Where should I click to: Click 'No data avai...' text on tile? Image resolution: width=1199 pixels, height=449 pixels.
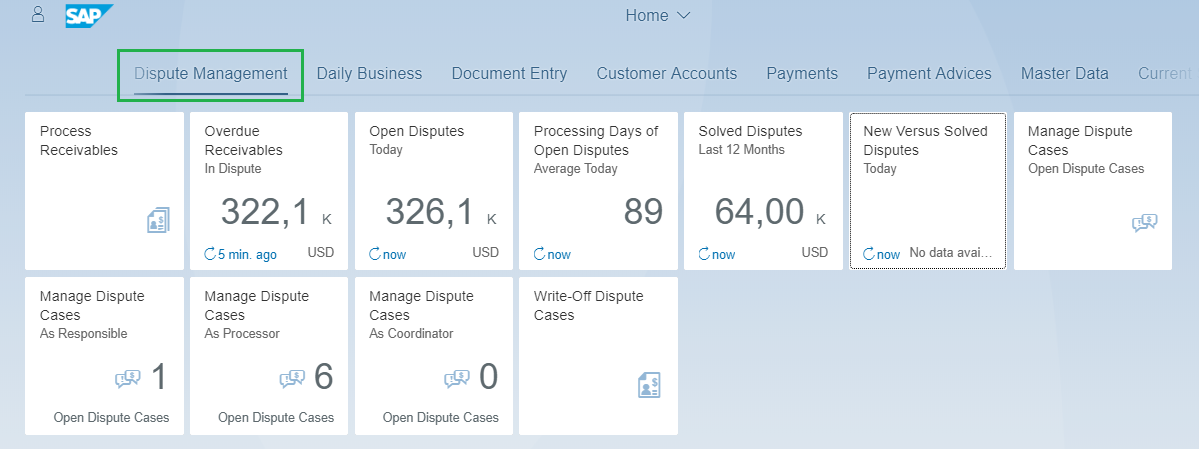point(950,253)
